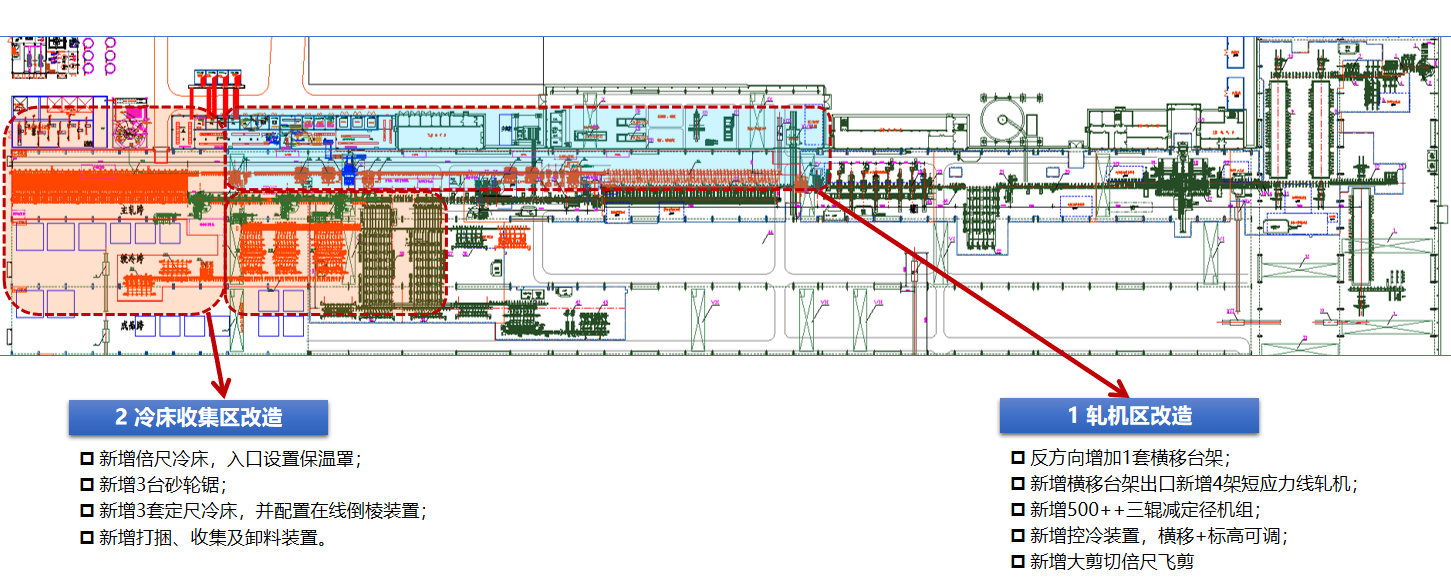
Task: Check the box beside 反方向增加1套横移台架
Action: (x=1017, y=458)
